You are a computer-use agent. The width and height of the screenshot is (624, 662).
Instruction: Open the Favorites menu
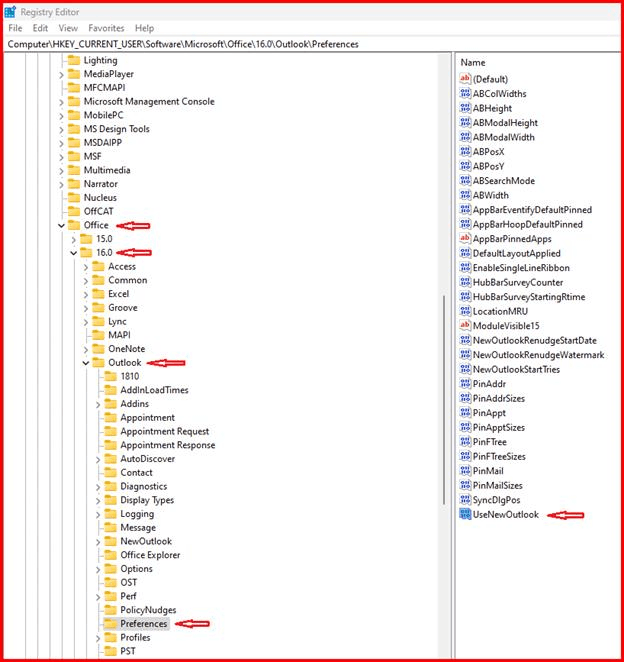coord(106,28)
